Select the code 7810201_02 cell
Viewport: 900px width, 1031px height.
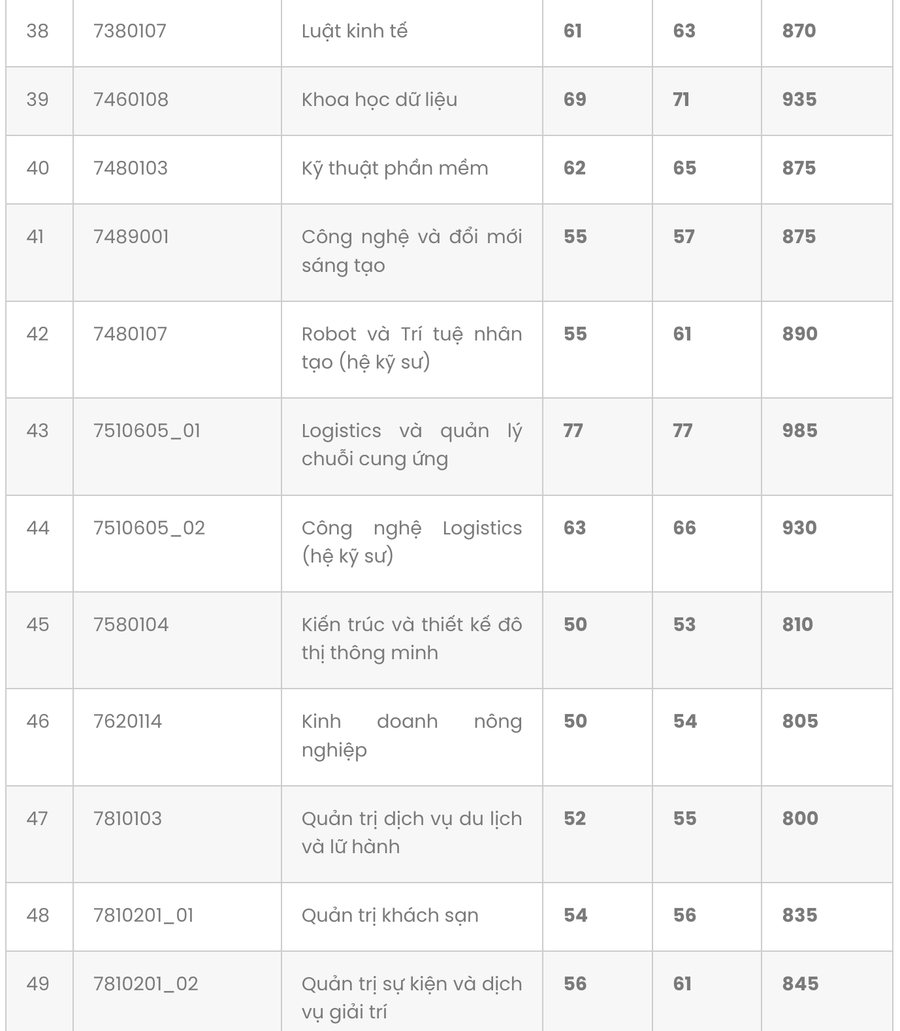(x=149, y=984)
